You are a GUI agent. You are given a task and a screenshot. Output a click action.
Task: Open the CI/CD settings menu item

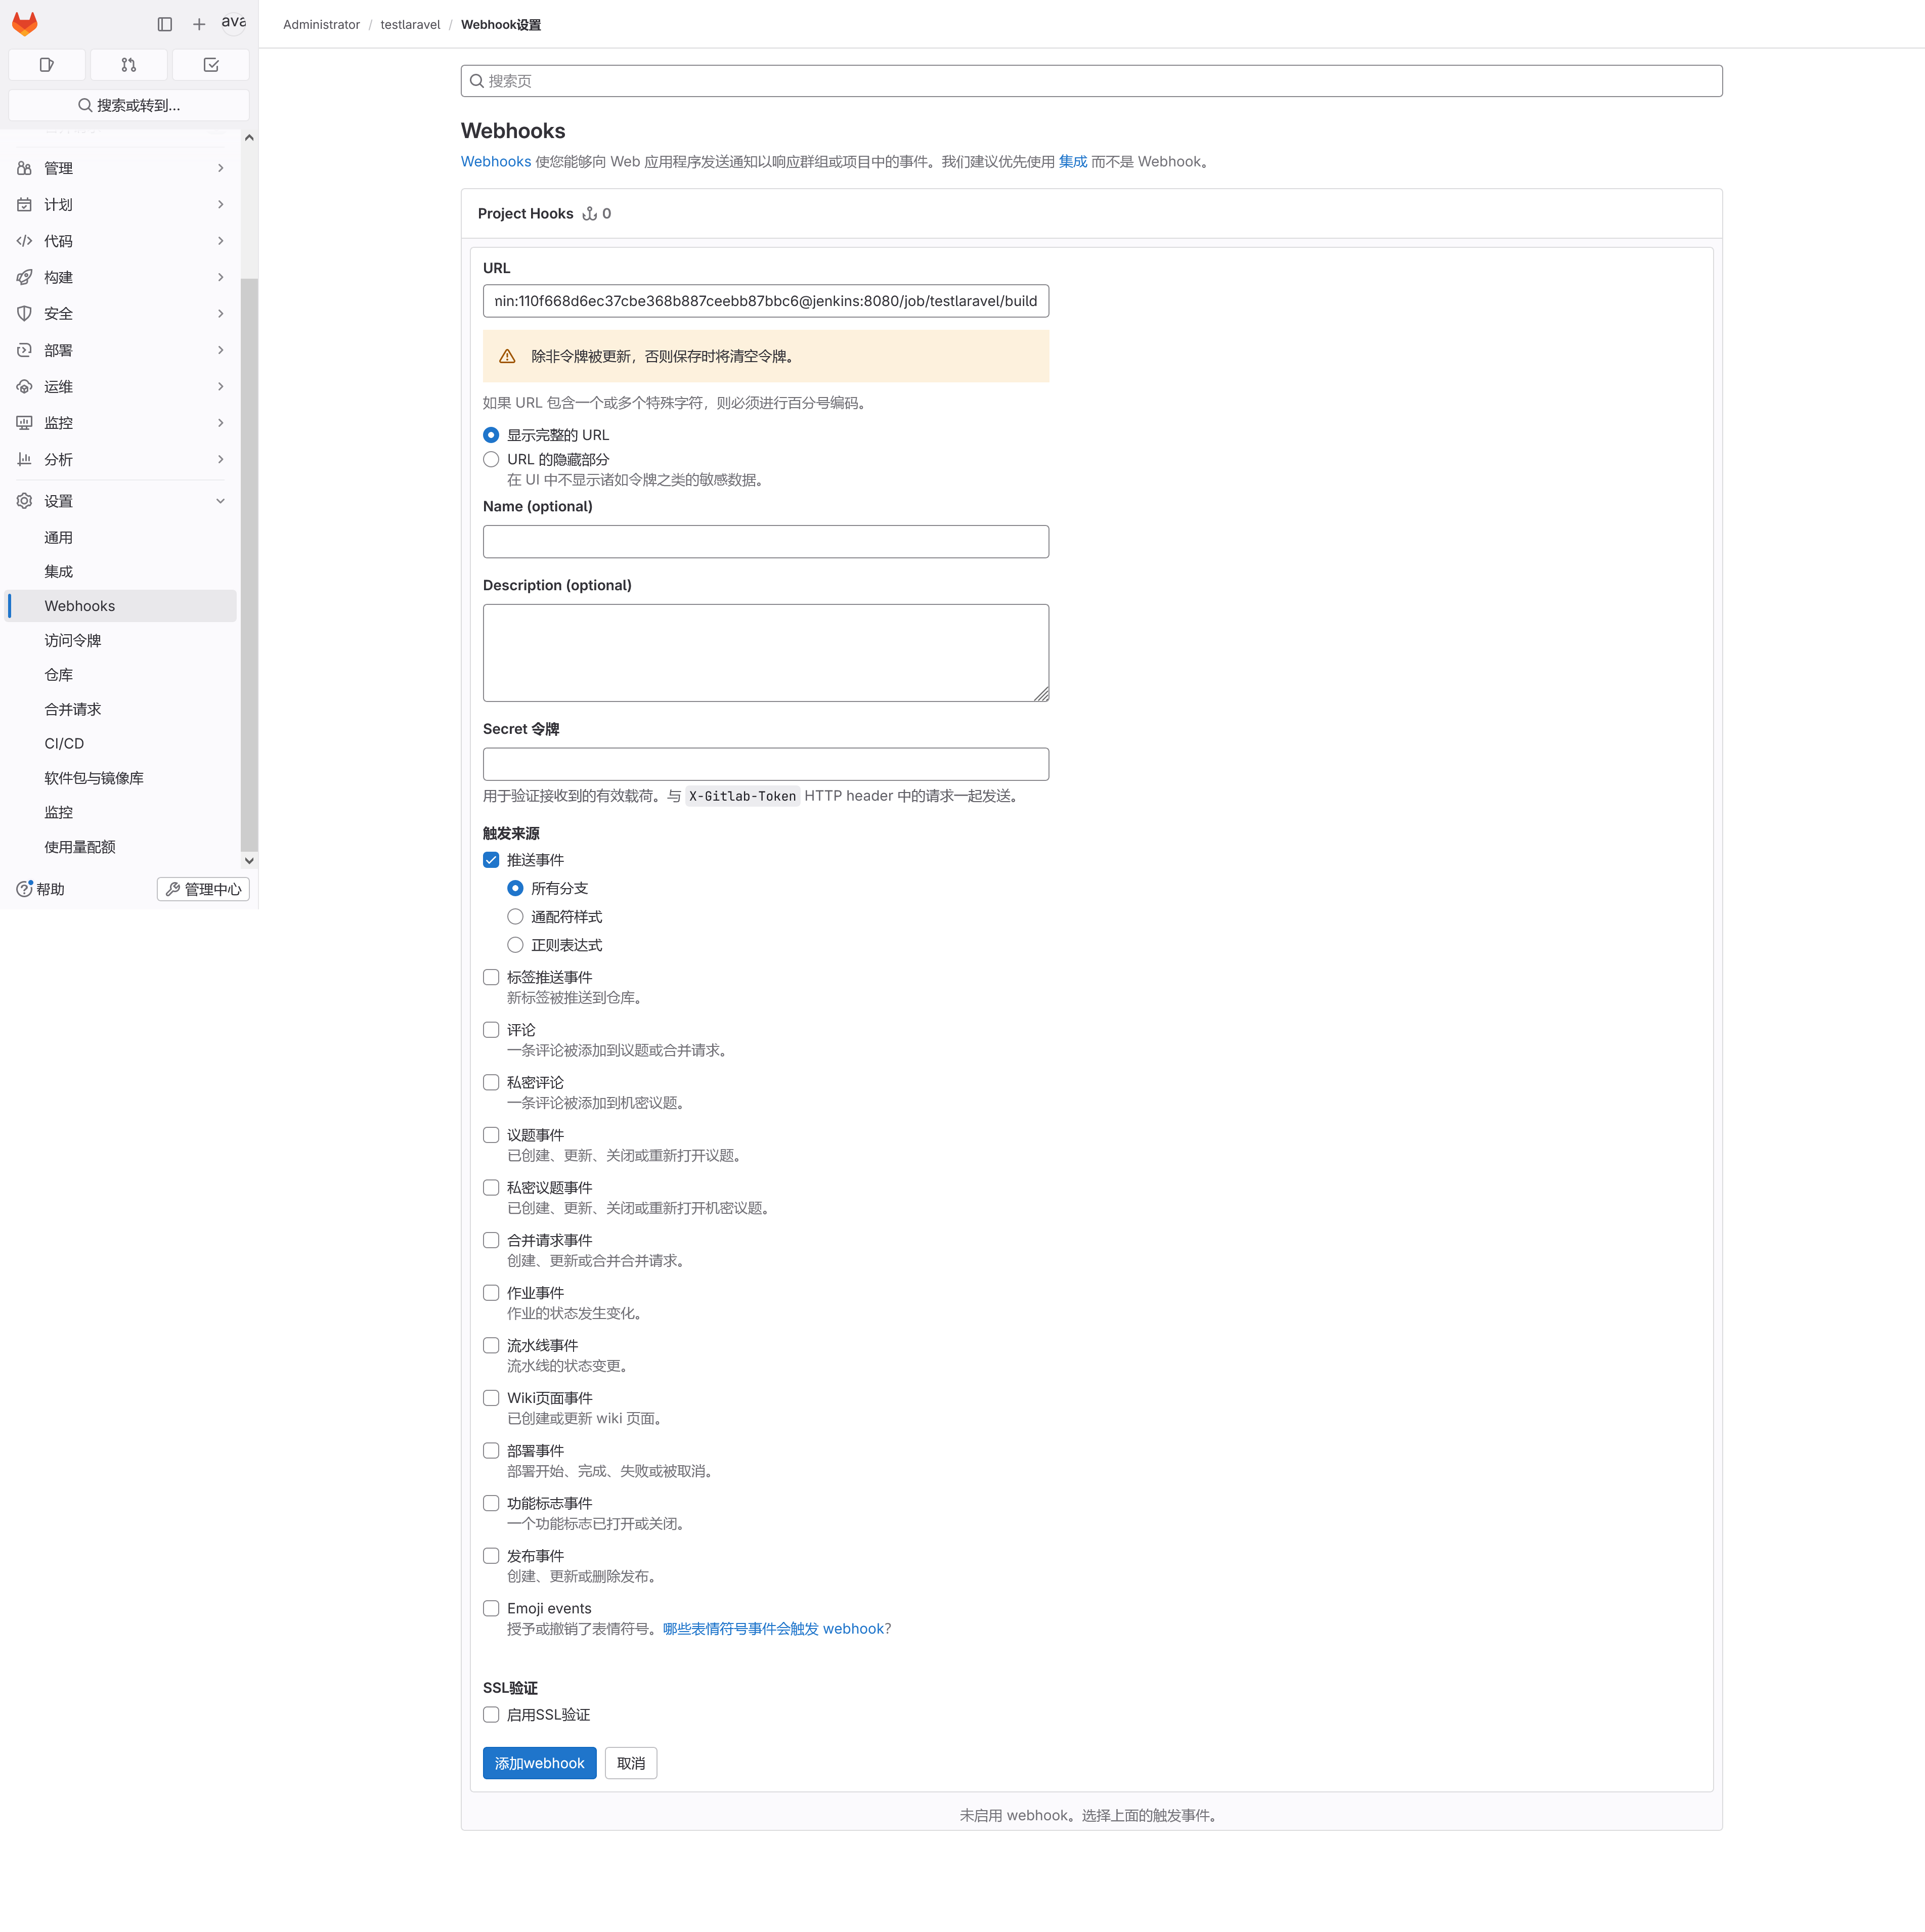[64, 743]
